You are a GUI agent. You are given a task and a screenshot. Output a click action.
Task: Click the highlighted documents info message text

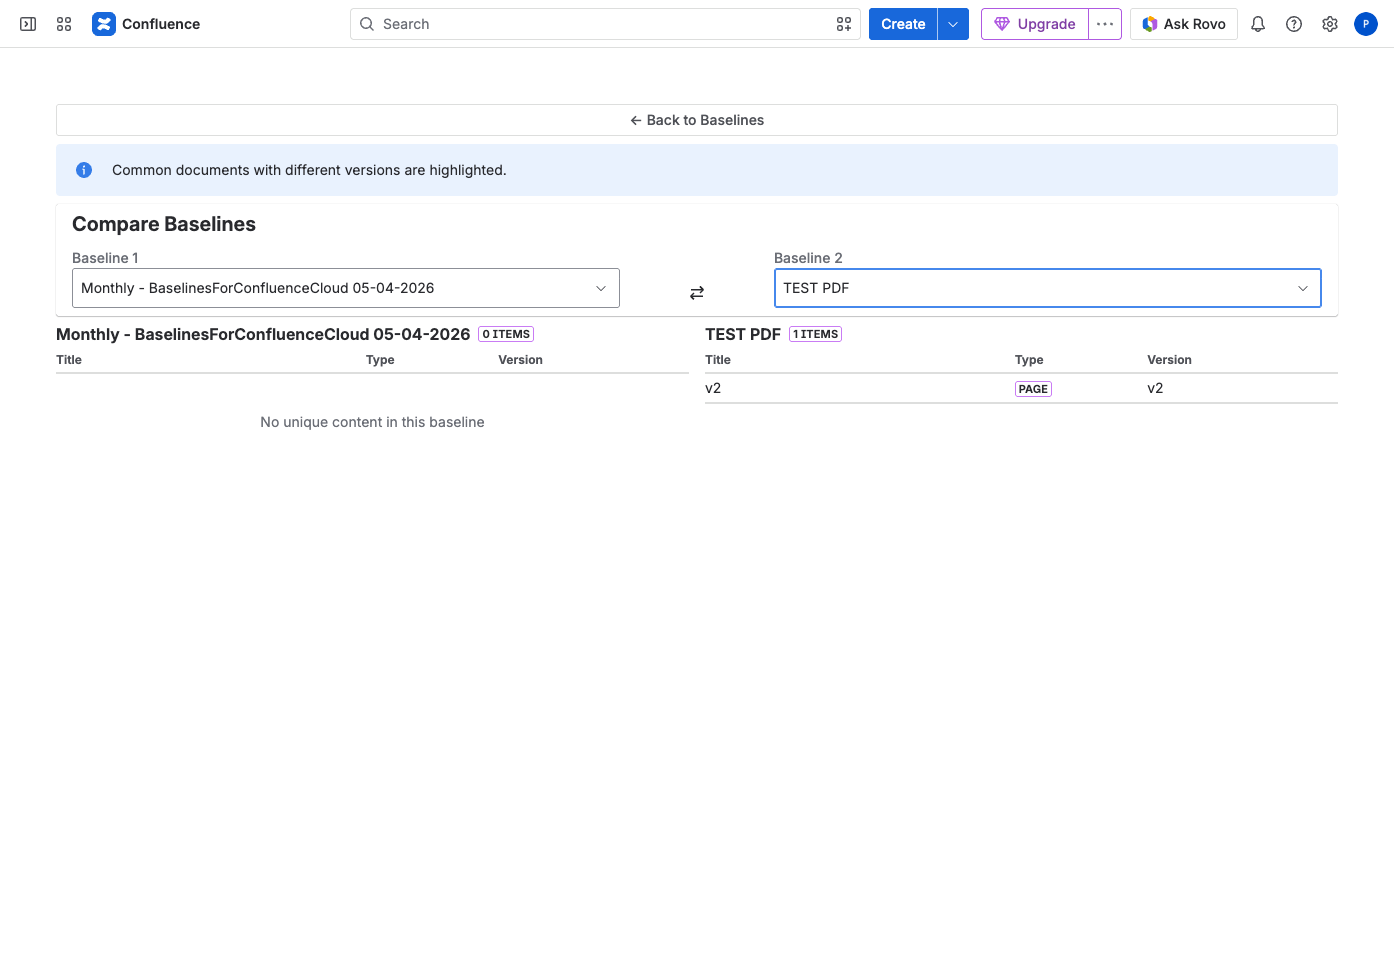[x=309, y=170]
